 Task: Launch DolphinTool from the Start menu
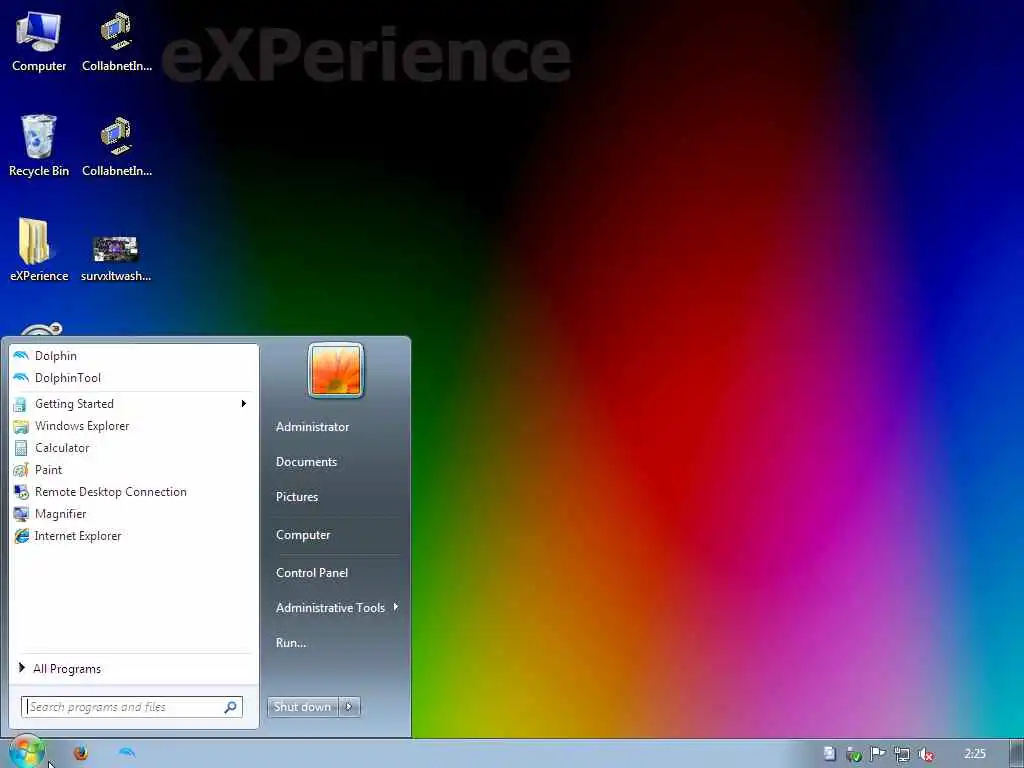(x=133, y=377)
